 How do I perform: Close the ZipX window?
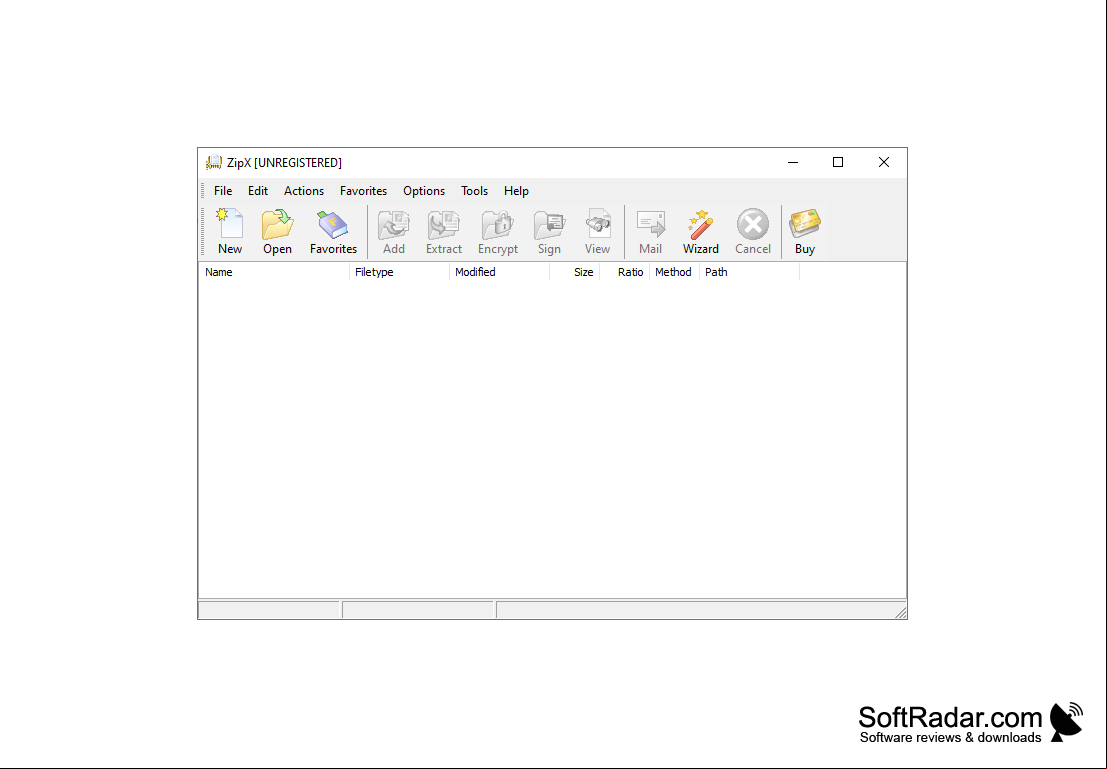click(x=884, y=162)
